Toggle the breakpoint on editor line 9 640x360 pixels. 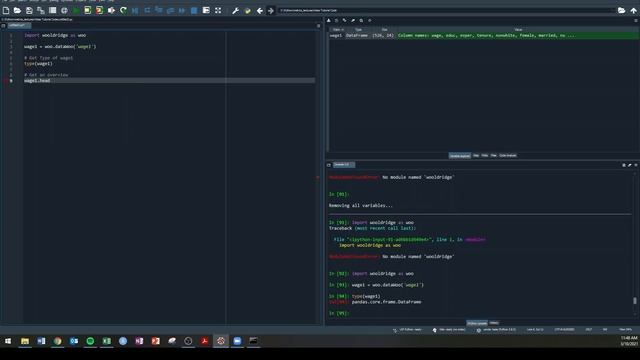(x=6, y=81)
